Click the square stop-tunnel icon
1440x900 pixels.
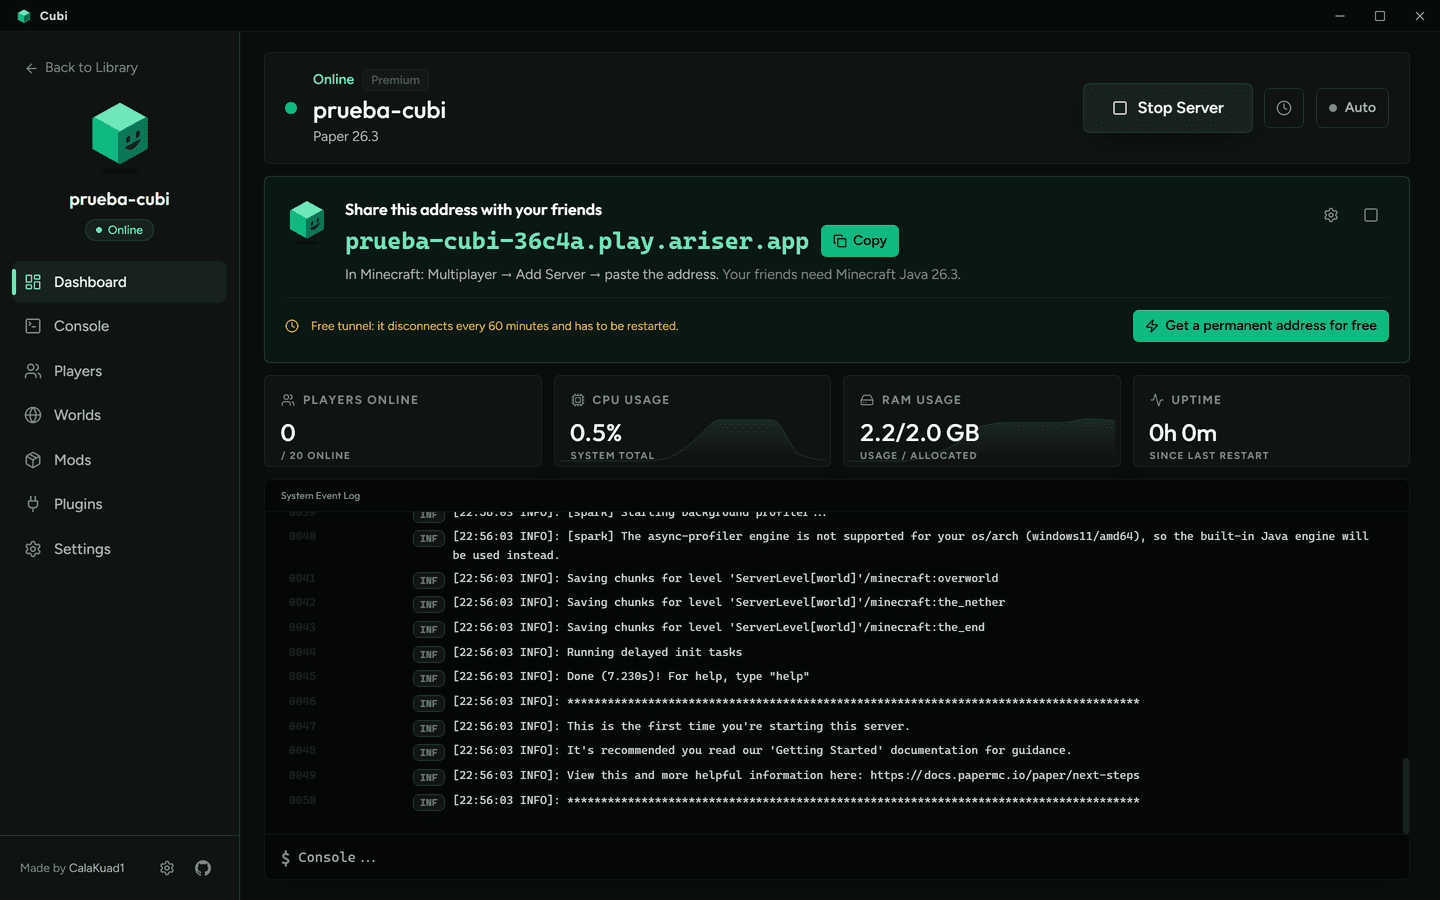pos(1371,215)
